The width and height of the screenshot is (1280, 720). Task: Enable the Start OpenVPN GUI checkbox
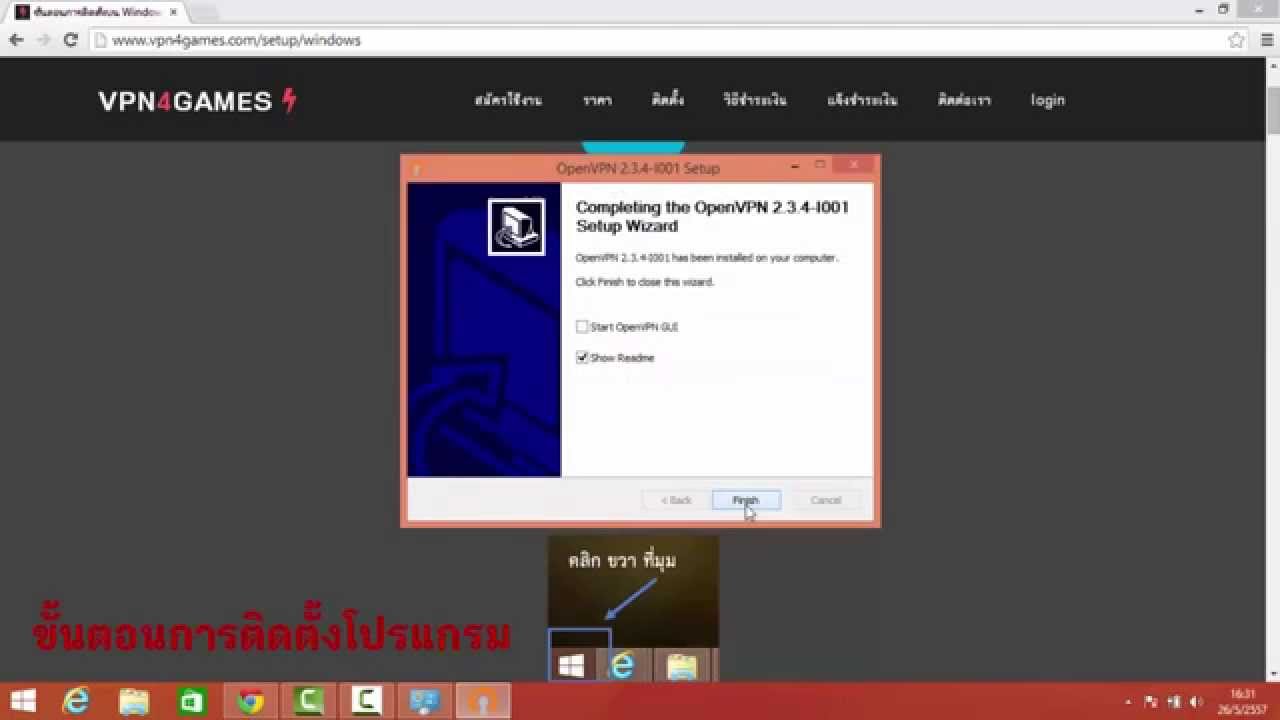[582, 327]
